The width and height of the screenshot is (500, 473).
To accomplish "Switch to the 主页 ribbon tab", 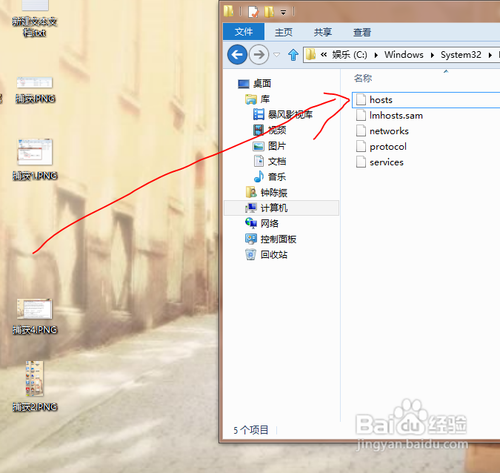I will coord(283,32).
